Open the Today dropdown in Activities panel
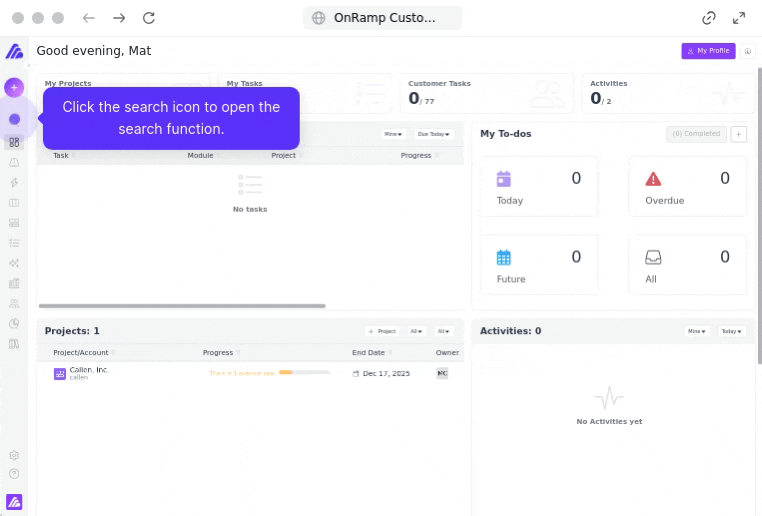Image resolution: width=762 pixels, height=516 pixels. click(x=732, y=331)
